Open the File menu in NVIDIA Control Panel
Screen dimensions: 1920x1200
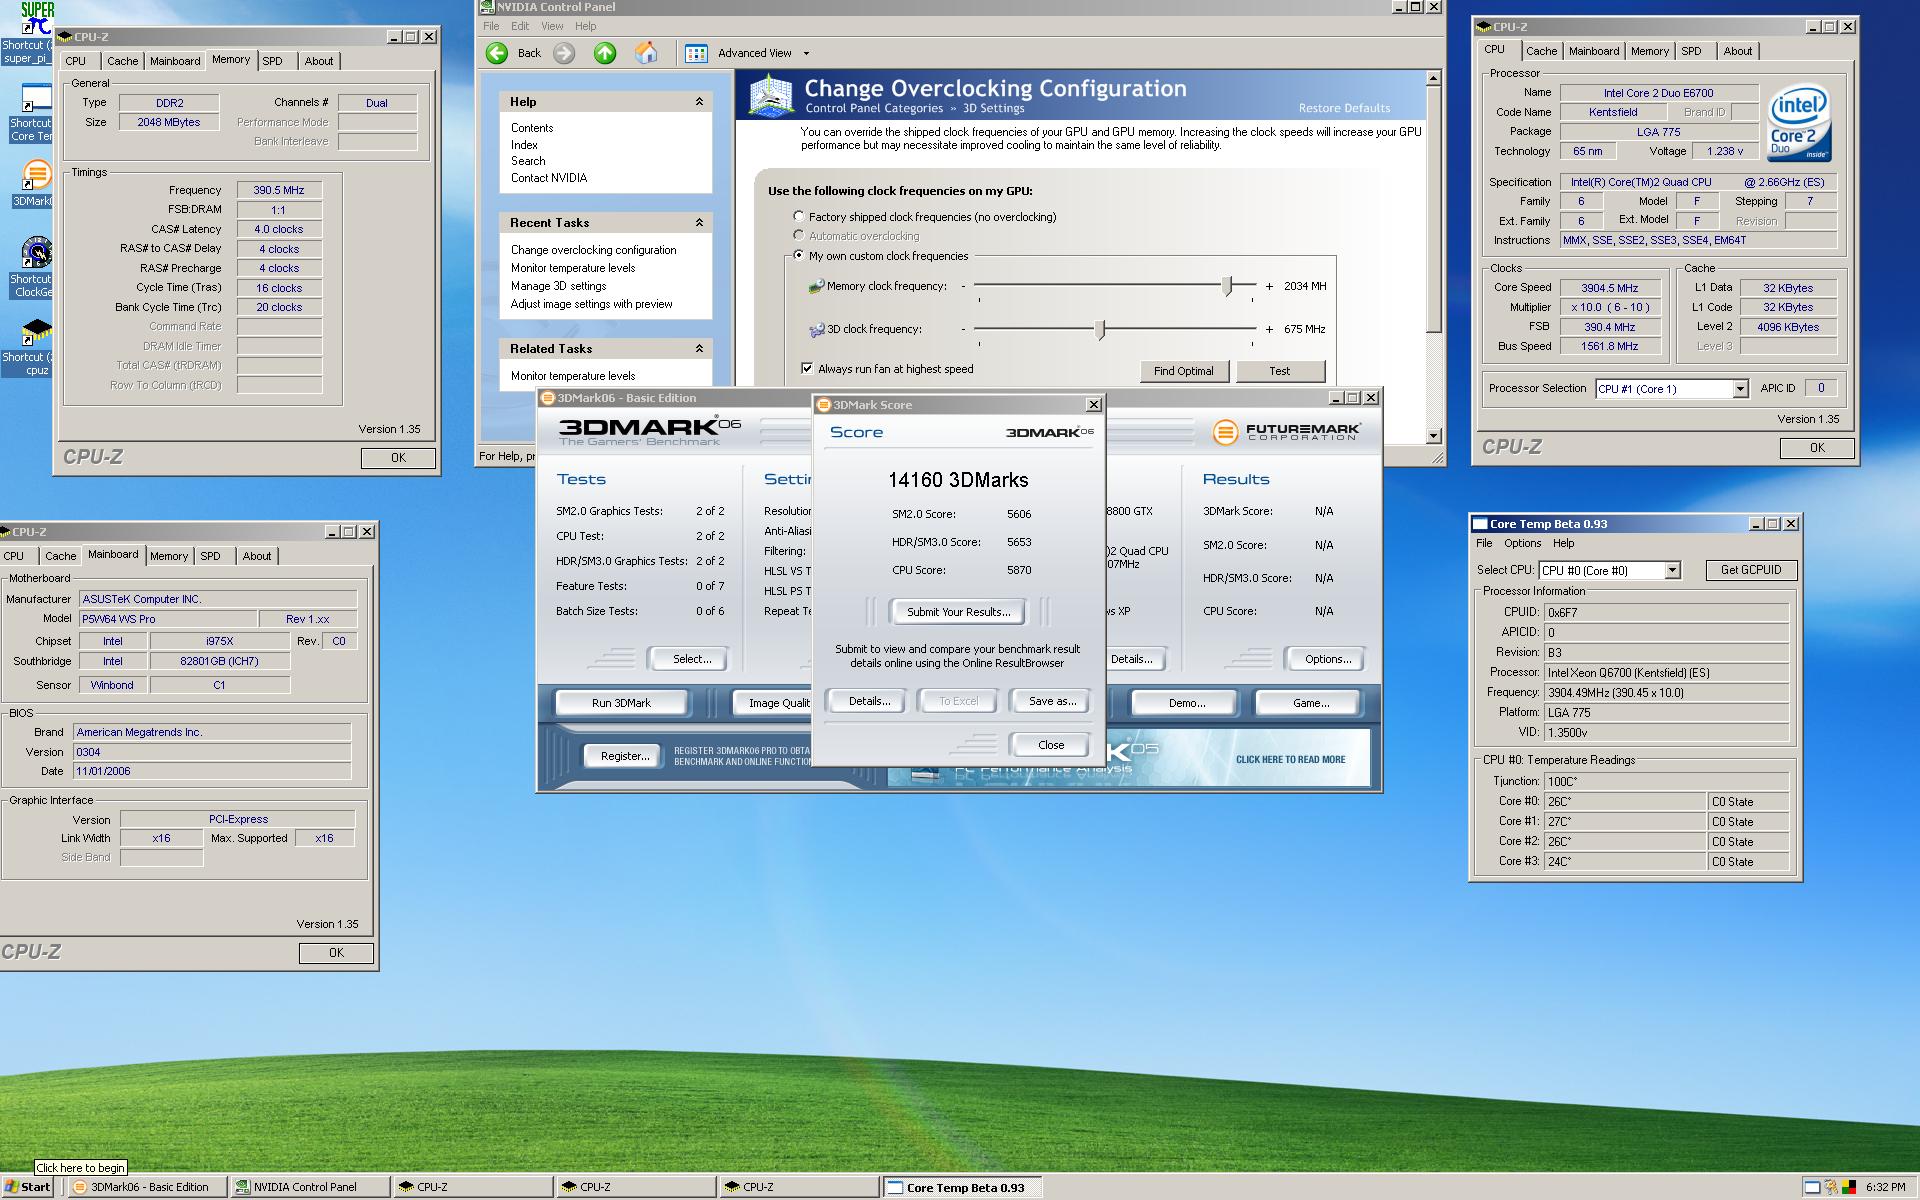click(x=491, y=26)
